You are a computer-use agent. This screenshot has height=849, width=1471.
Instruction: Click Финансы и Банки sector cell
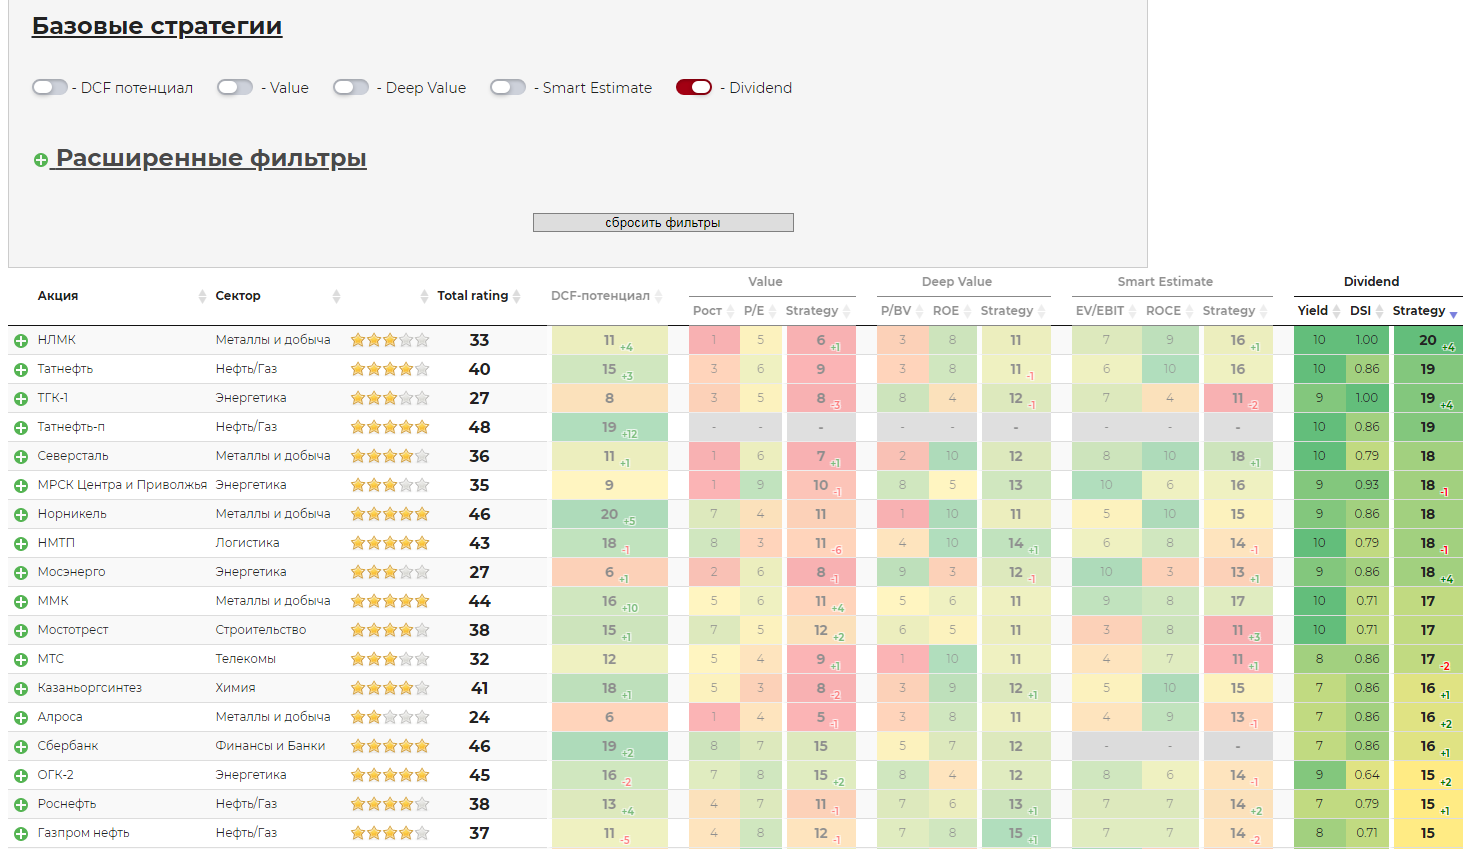point(271,746)
